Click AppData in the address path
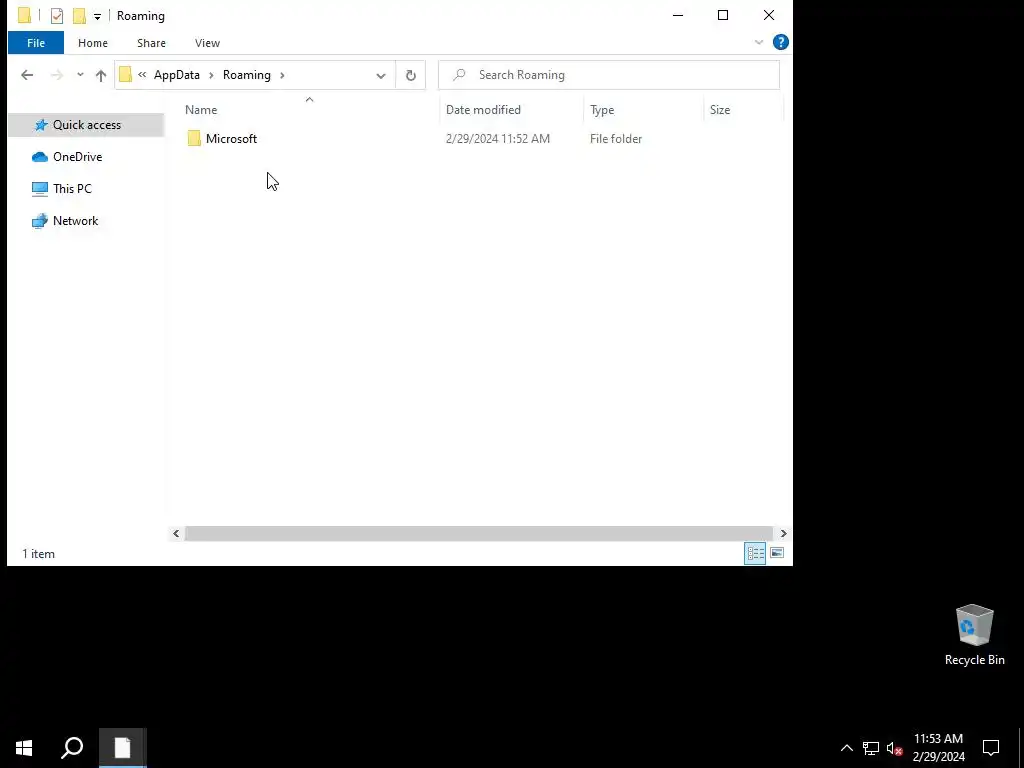The image size is (1024, 768). click(176, 75)
